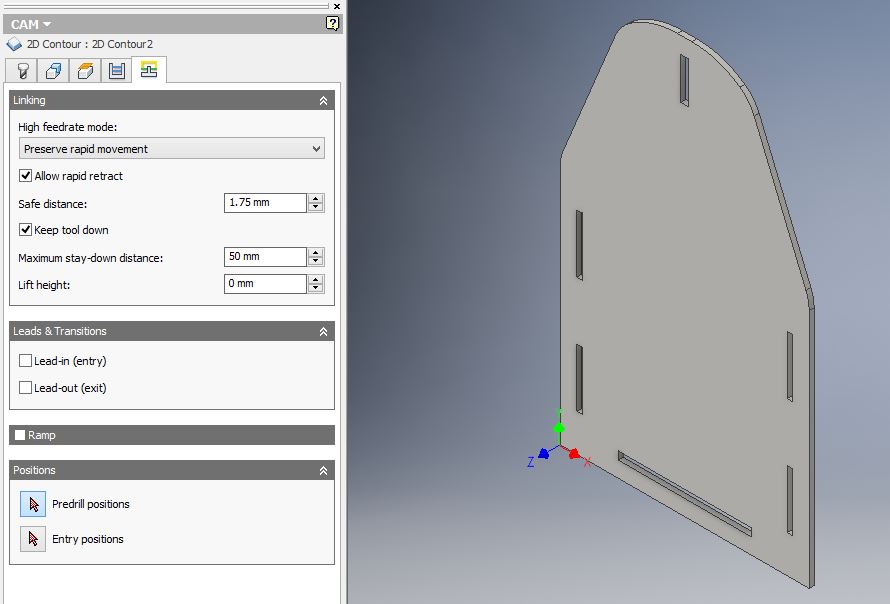This screenshot has height=604, width=890.
Task: Click the green Y axis arrow
Action: coord(559,427)
